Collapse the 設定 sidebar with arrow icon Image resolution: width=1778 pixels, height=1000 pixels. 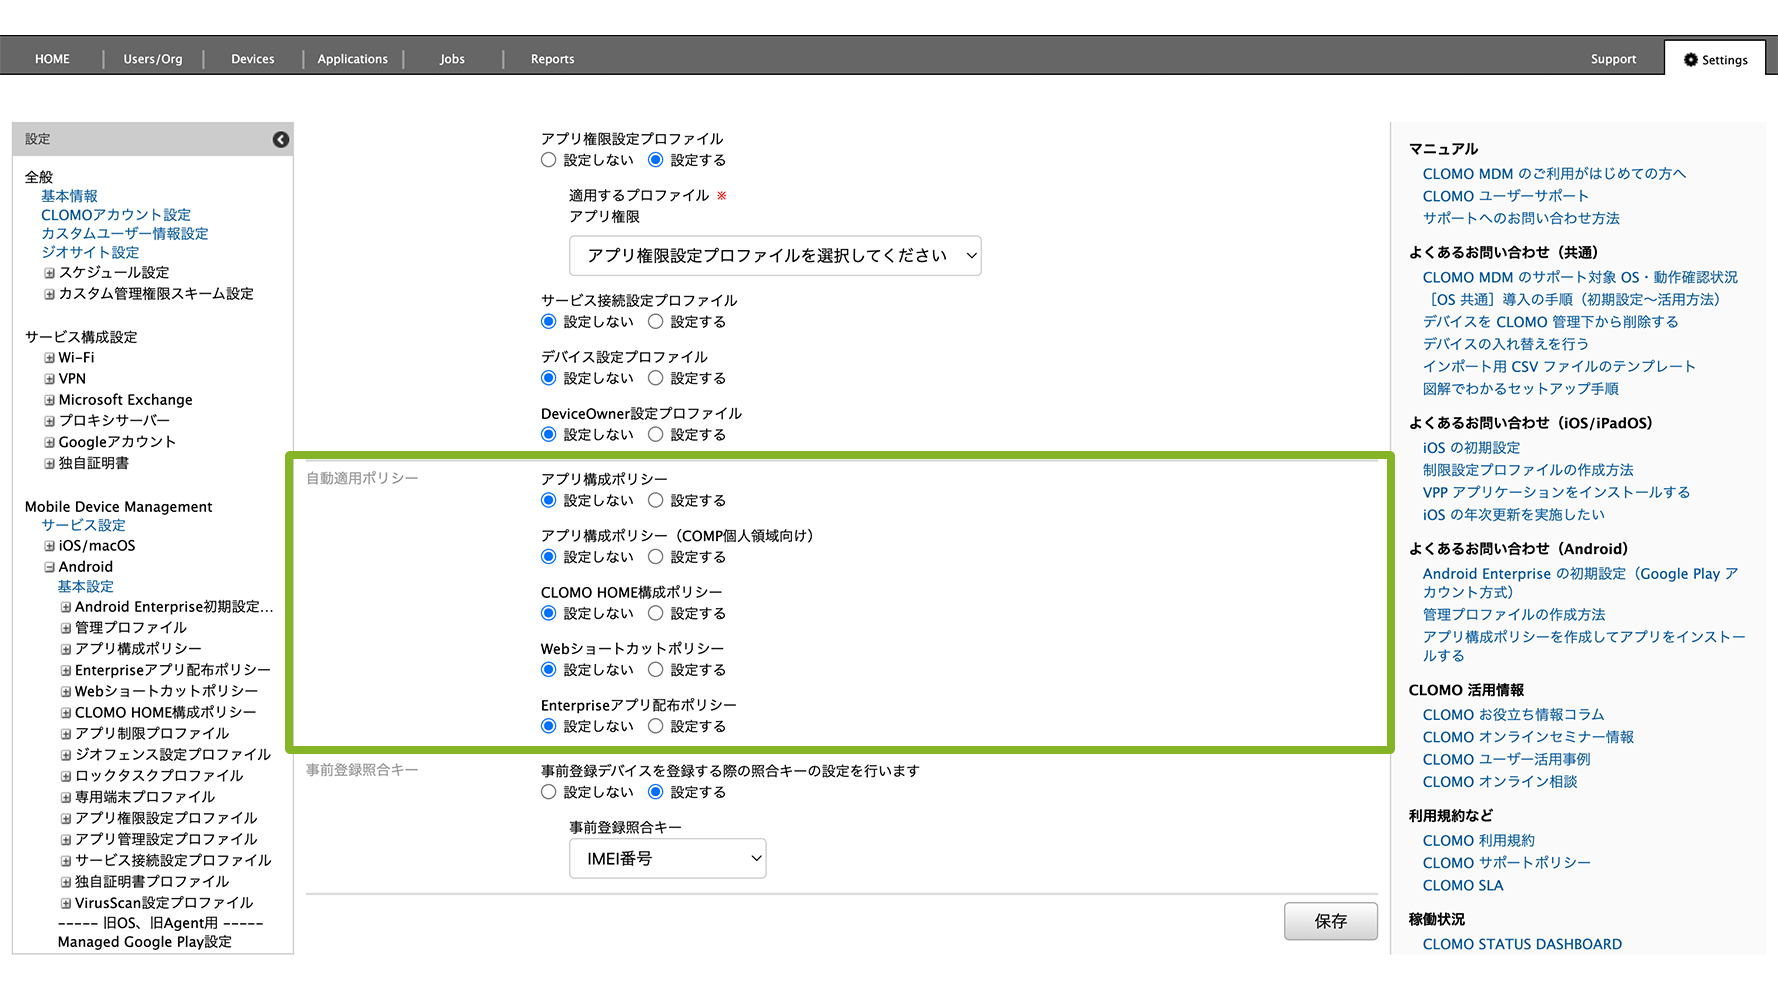click(x=281, y=140)
